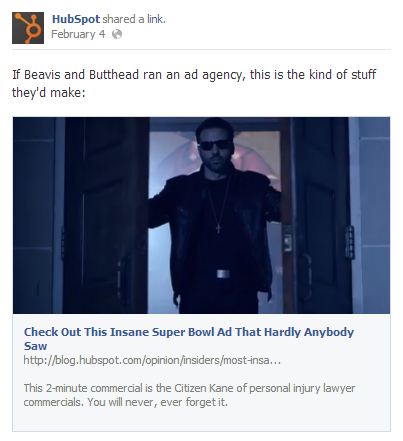Click the silver belt buckle in the preview picture
The height and width of the screenshot is (441, 403).
click(223, 274)
